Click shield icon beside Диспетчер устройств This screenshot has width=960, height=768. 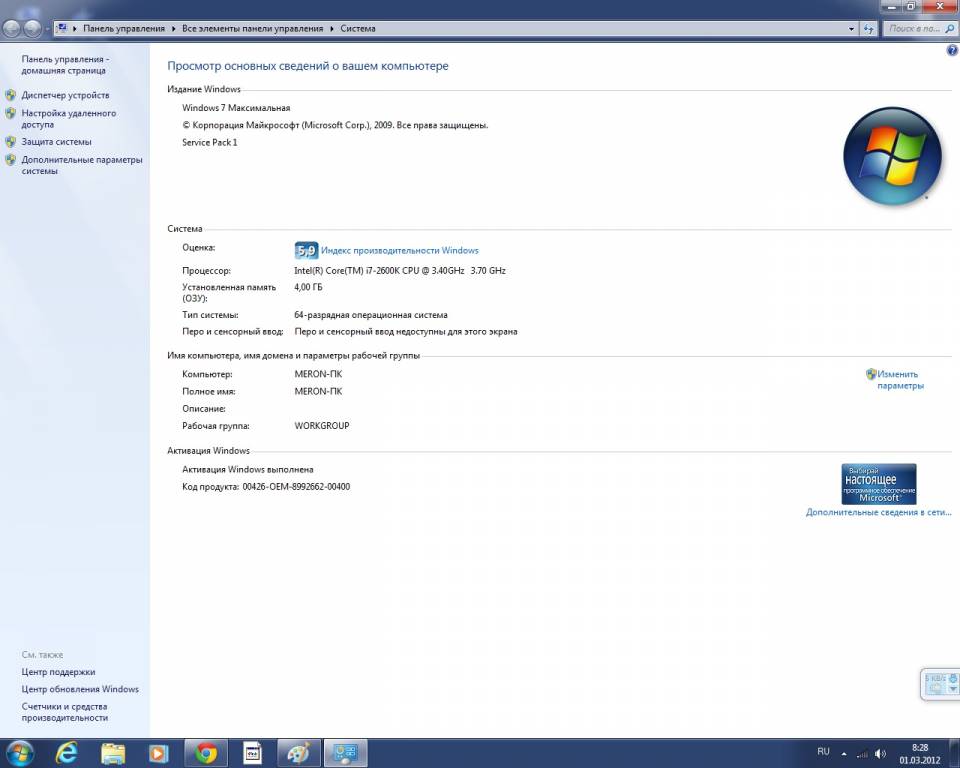click(x=10, y=96)
